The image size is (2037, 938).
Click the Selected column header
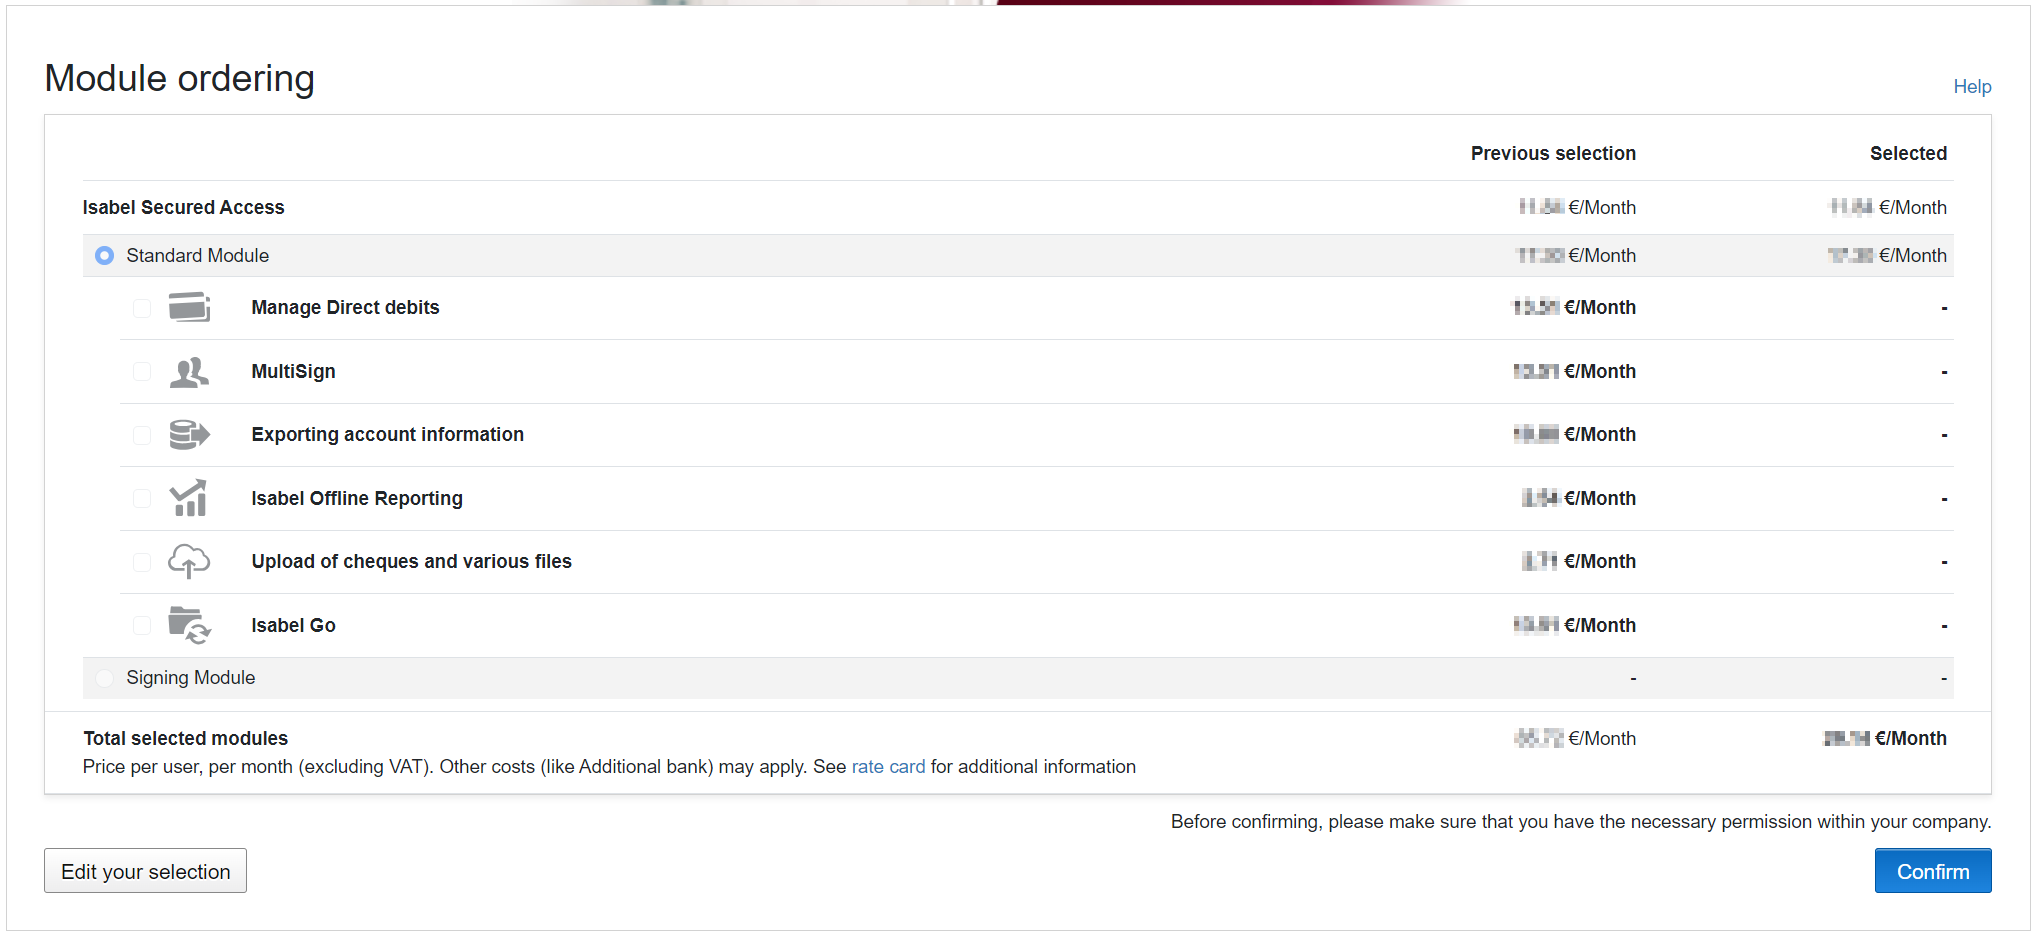(1908, 153)
